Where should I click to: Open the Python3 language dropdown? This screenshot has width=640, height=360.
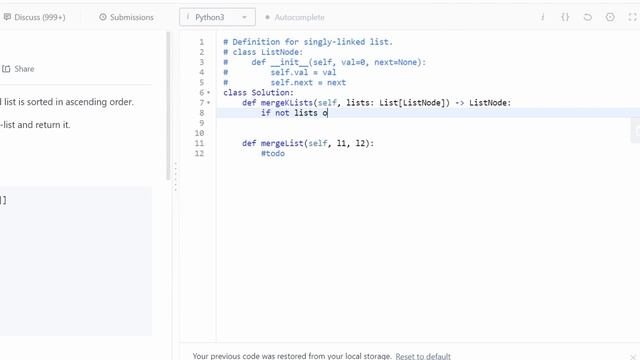217,17
